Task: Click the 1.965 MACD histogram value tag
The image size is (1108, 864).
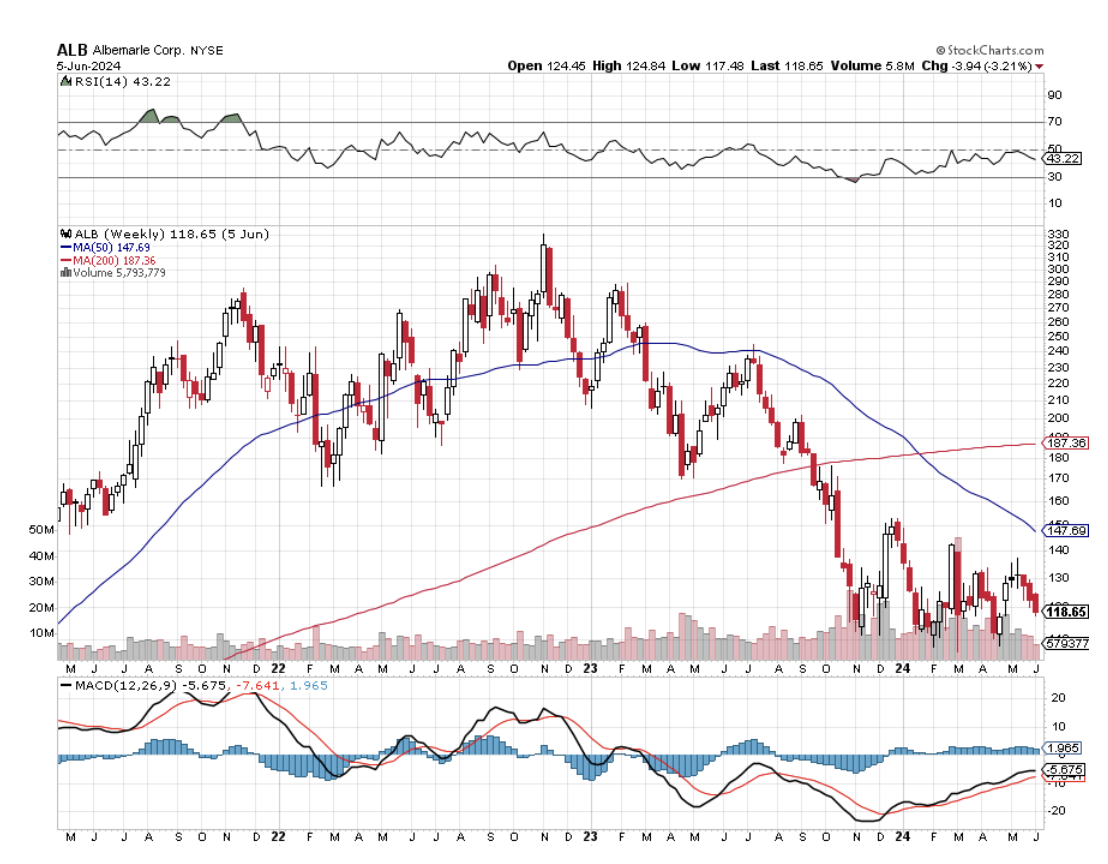Action: point(1063,748)
